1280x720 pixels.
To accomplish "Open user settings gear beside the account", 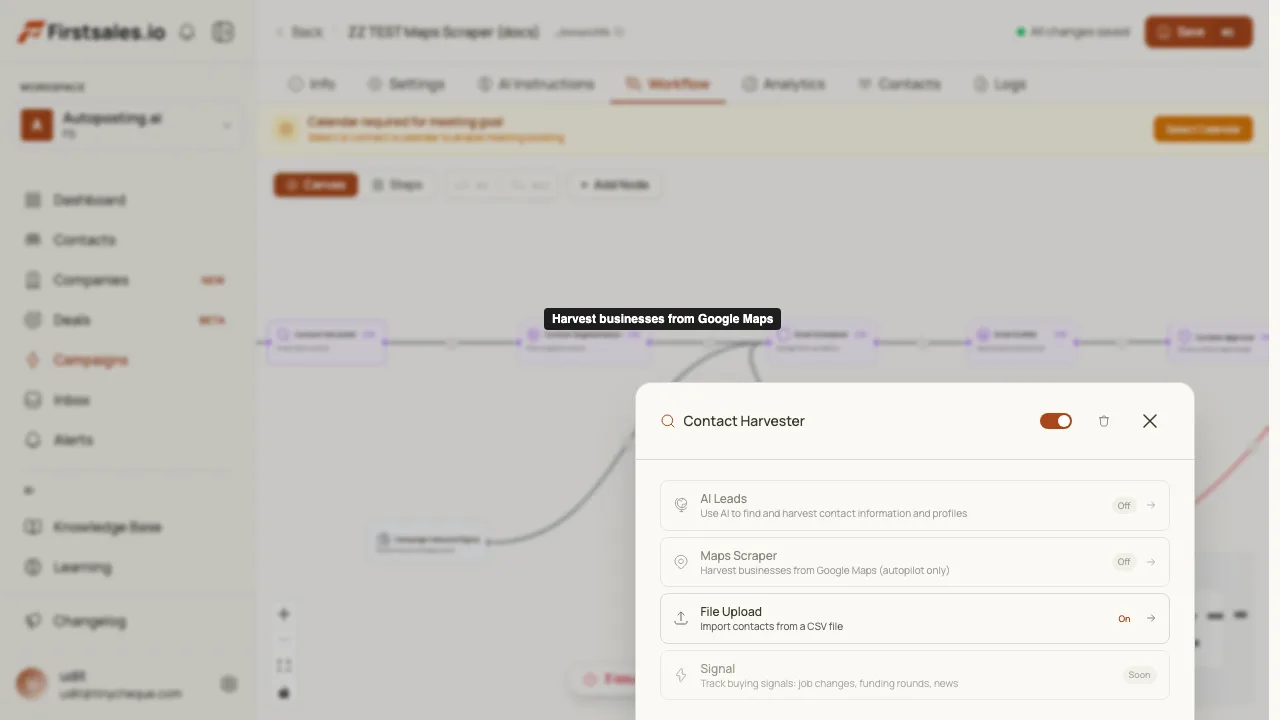I will (229, 684).
